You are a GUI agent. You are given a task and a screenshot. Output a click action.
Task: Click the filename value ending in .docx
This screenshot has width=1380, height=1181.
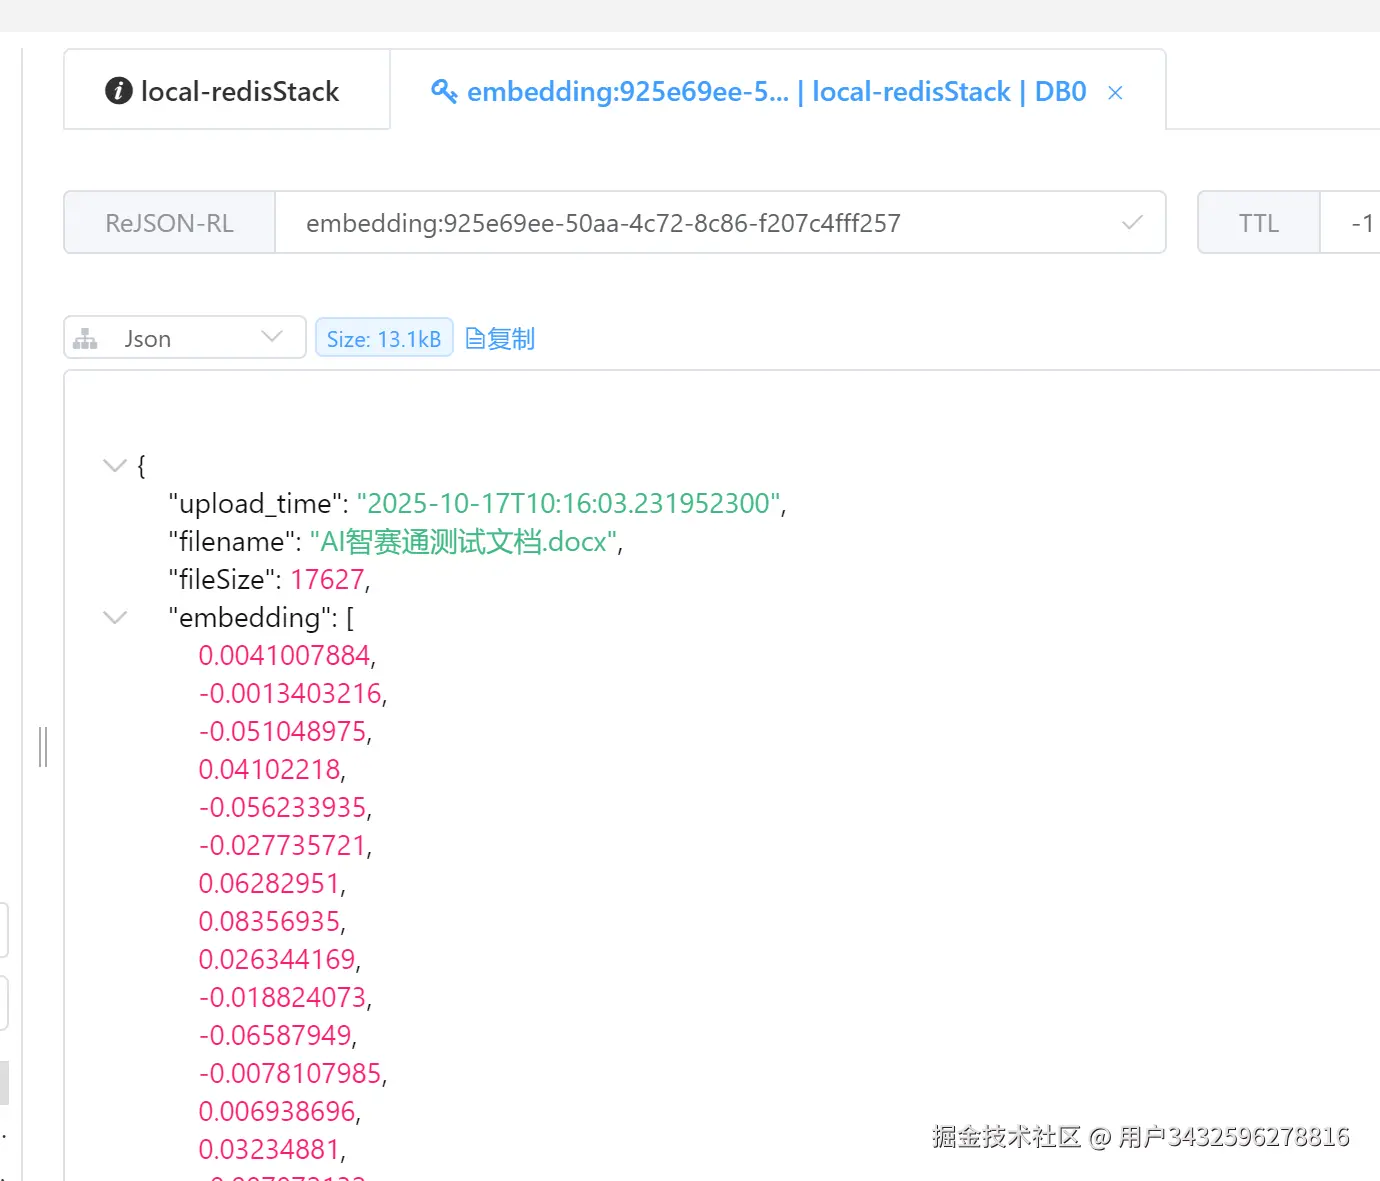tap(465, 541)
